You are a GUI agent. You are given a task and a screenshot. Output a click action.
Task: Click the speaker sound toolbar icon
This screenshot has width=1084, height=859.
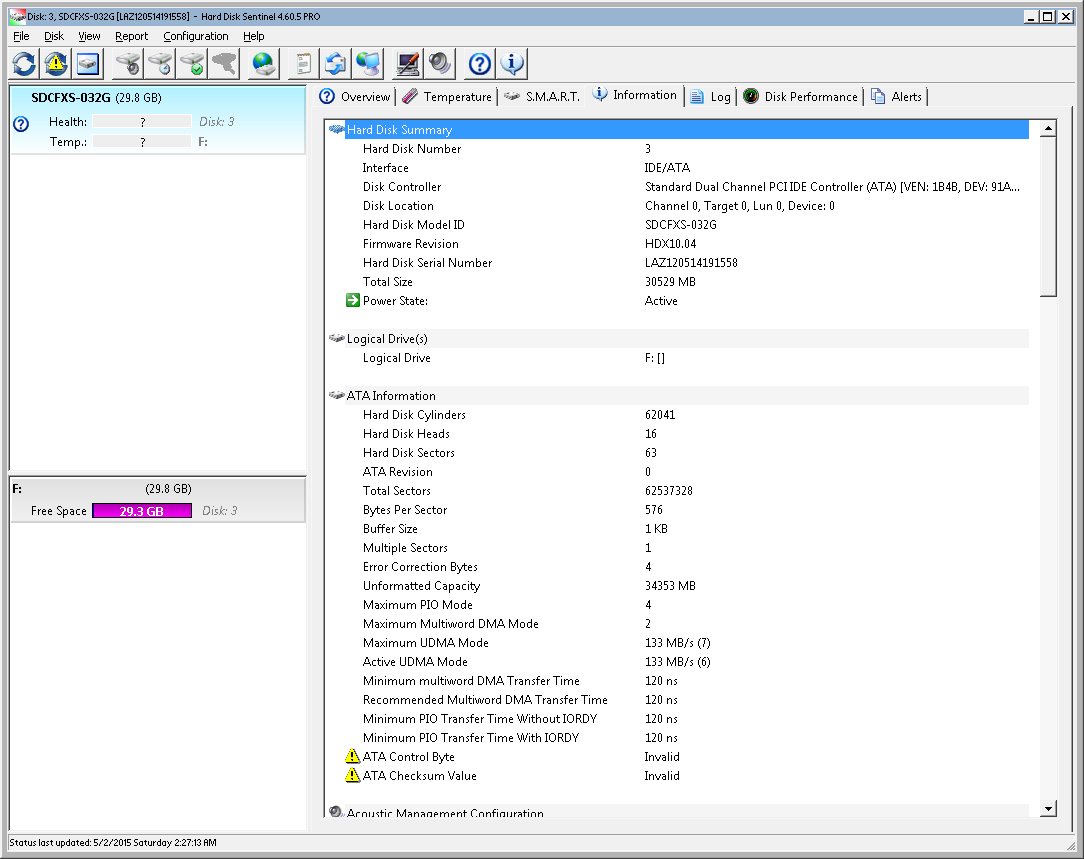[x=440, y=64]
